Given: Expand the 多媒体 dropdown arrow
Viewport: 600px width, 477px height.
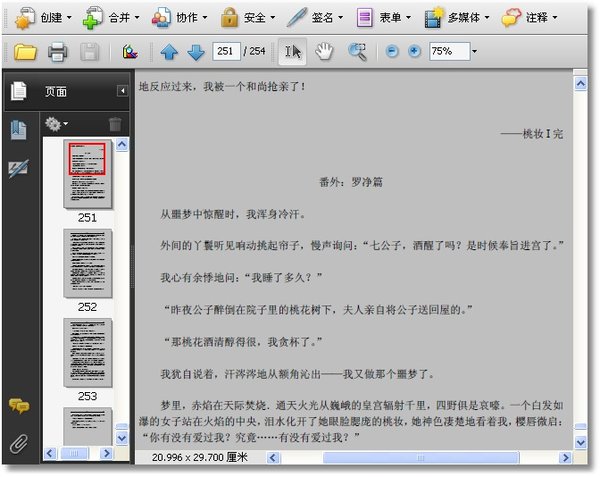Looking at the screenshot, I should pos(487,18).
